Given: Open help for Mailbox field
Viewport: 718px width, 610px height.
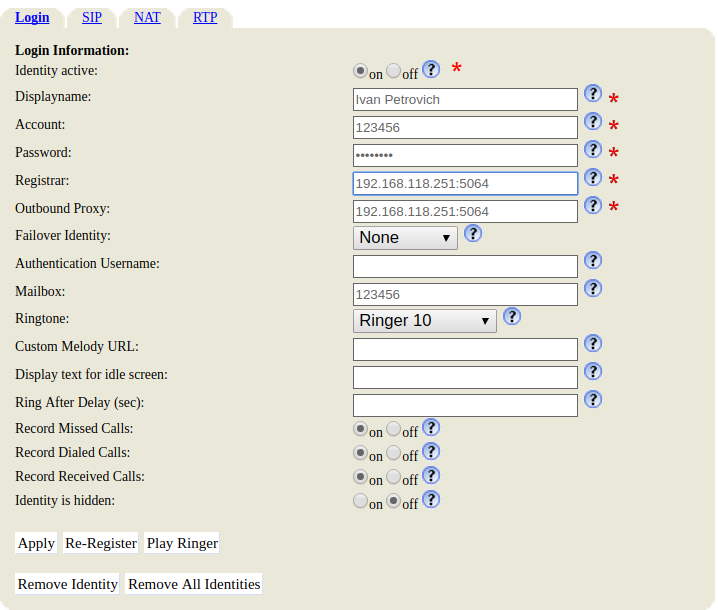Looking at the screenshot, I should [x=592, y=289].
